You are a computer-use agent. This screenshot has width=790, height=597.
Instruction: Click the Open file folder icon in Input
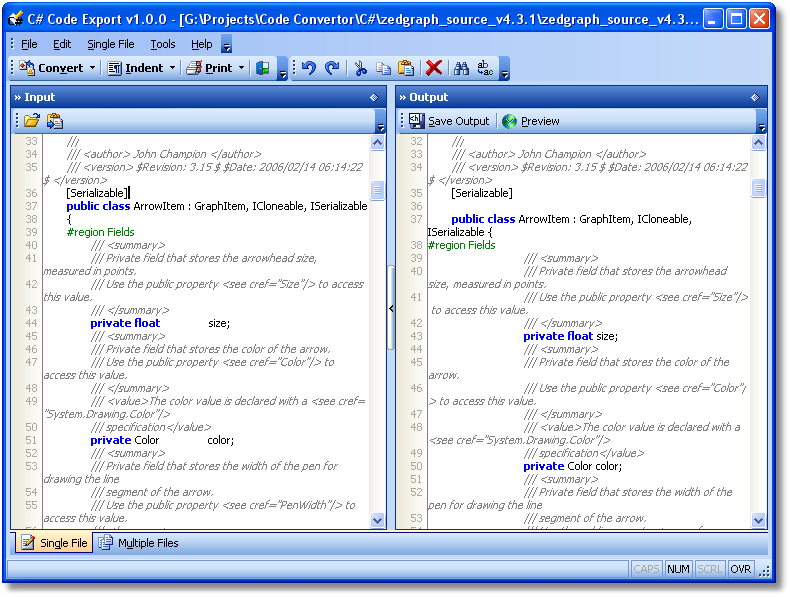coord(31,121)
